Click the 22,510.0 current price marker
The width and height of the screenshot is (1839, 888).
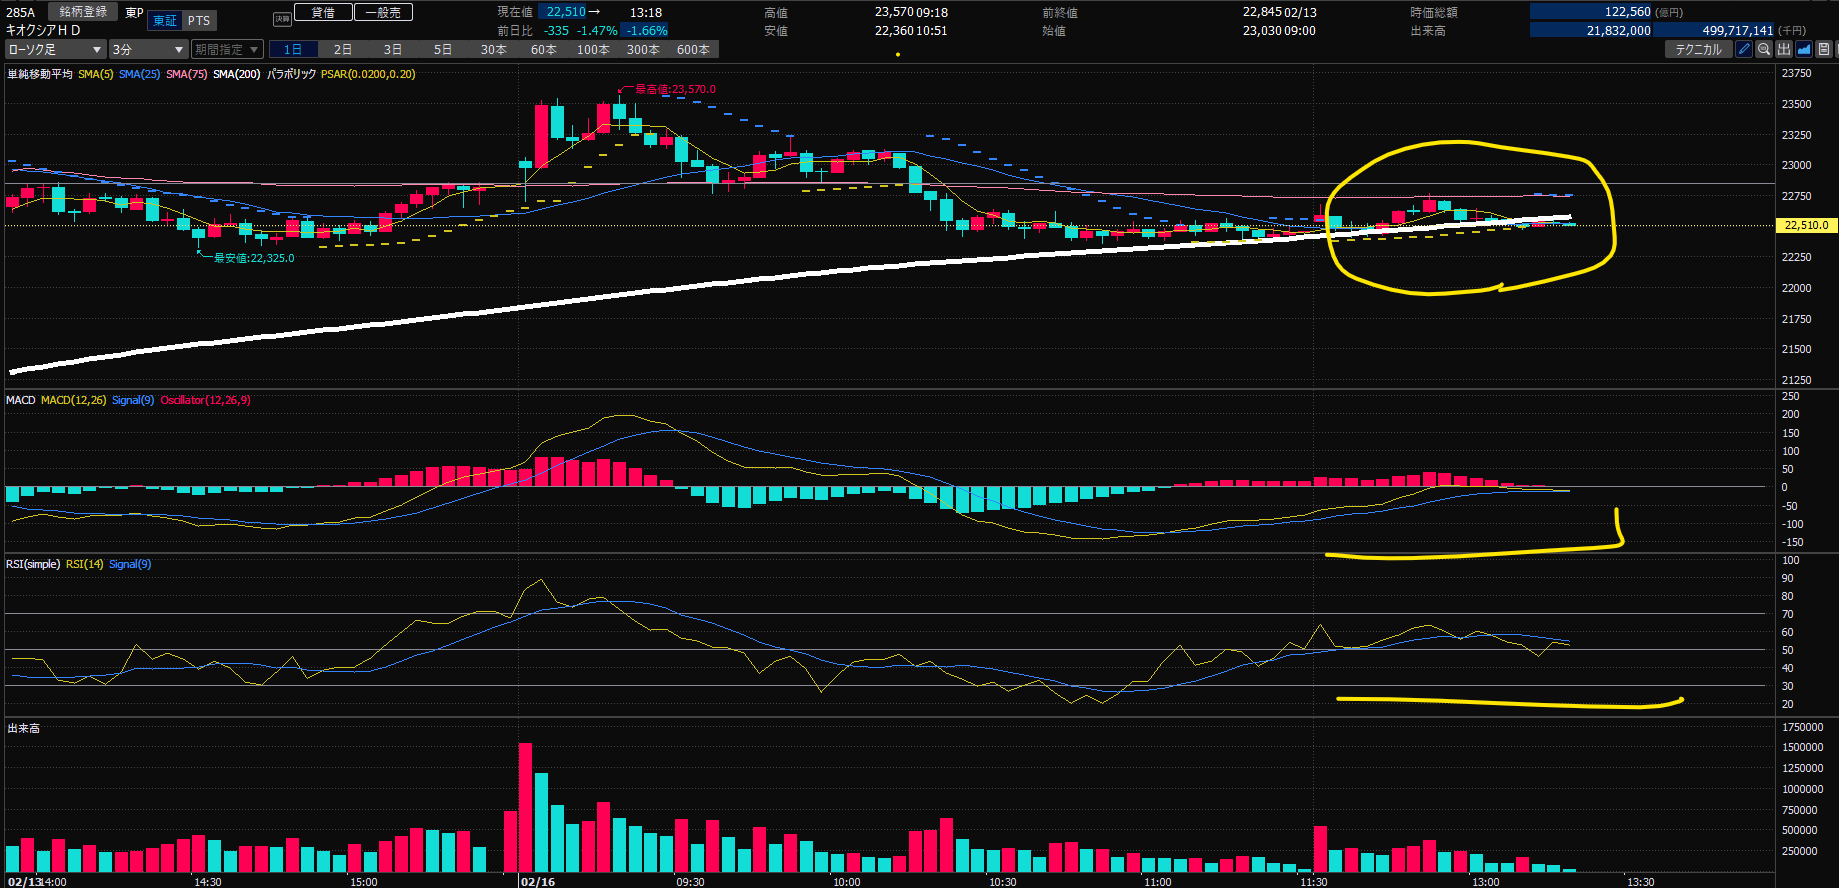tap(1806, 225)
